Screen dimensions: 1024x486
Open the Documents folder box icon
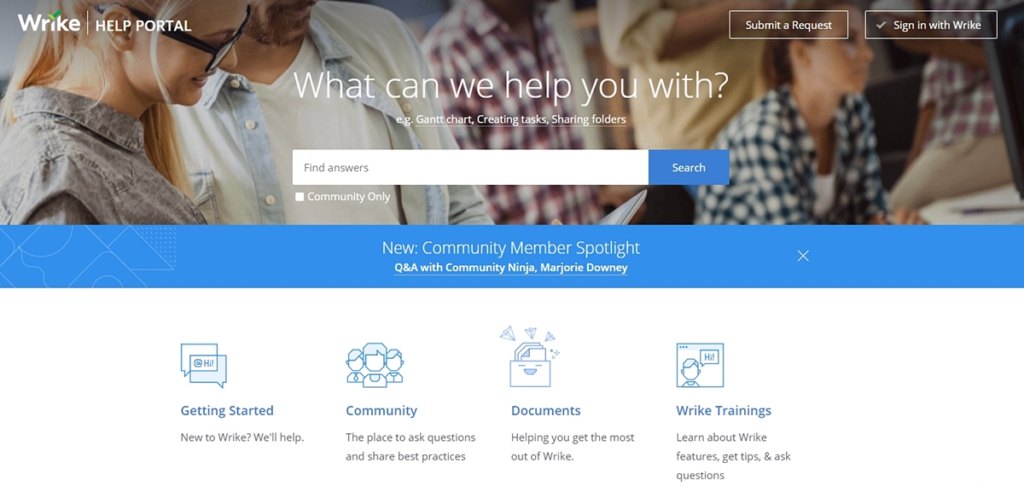pos(530,357)
